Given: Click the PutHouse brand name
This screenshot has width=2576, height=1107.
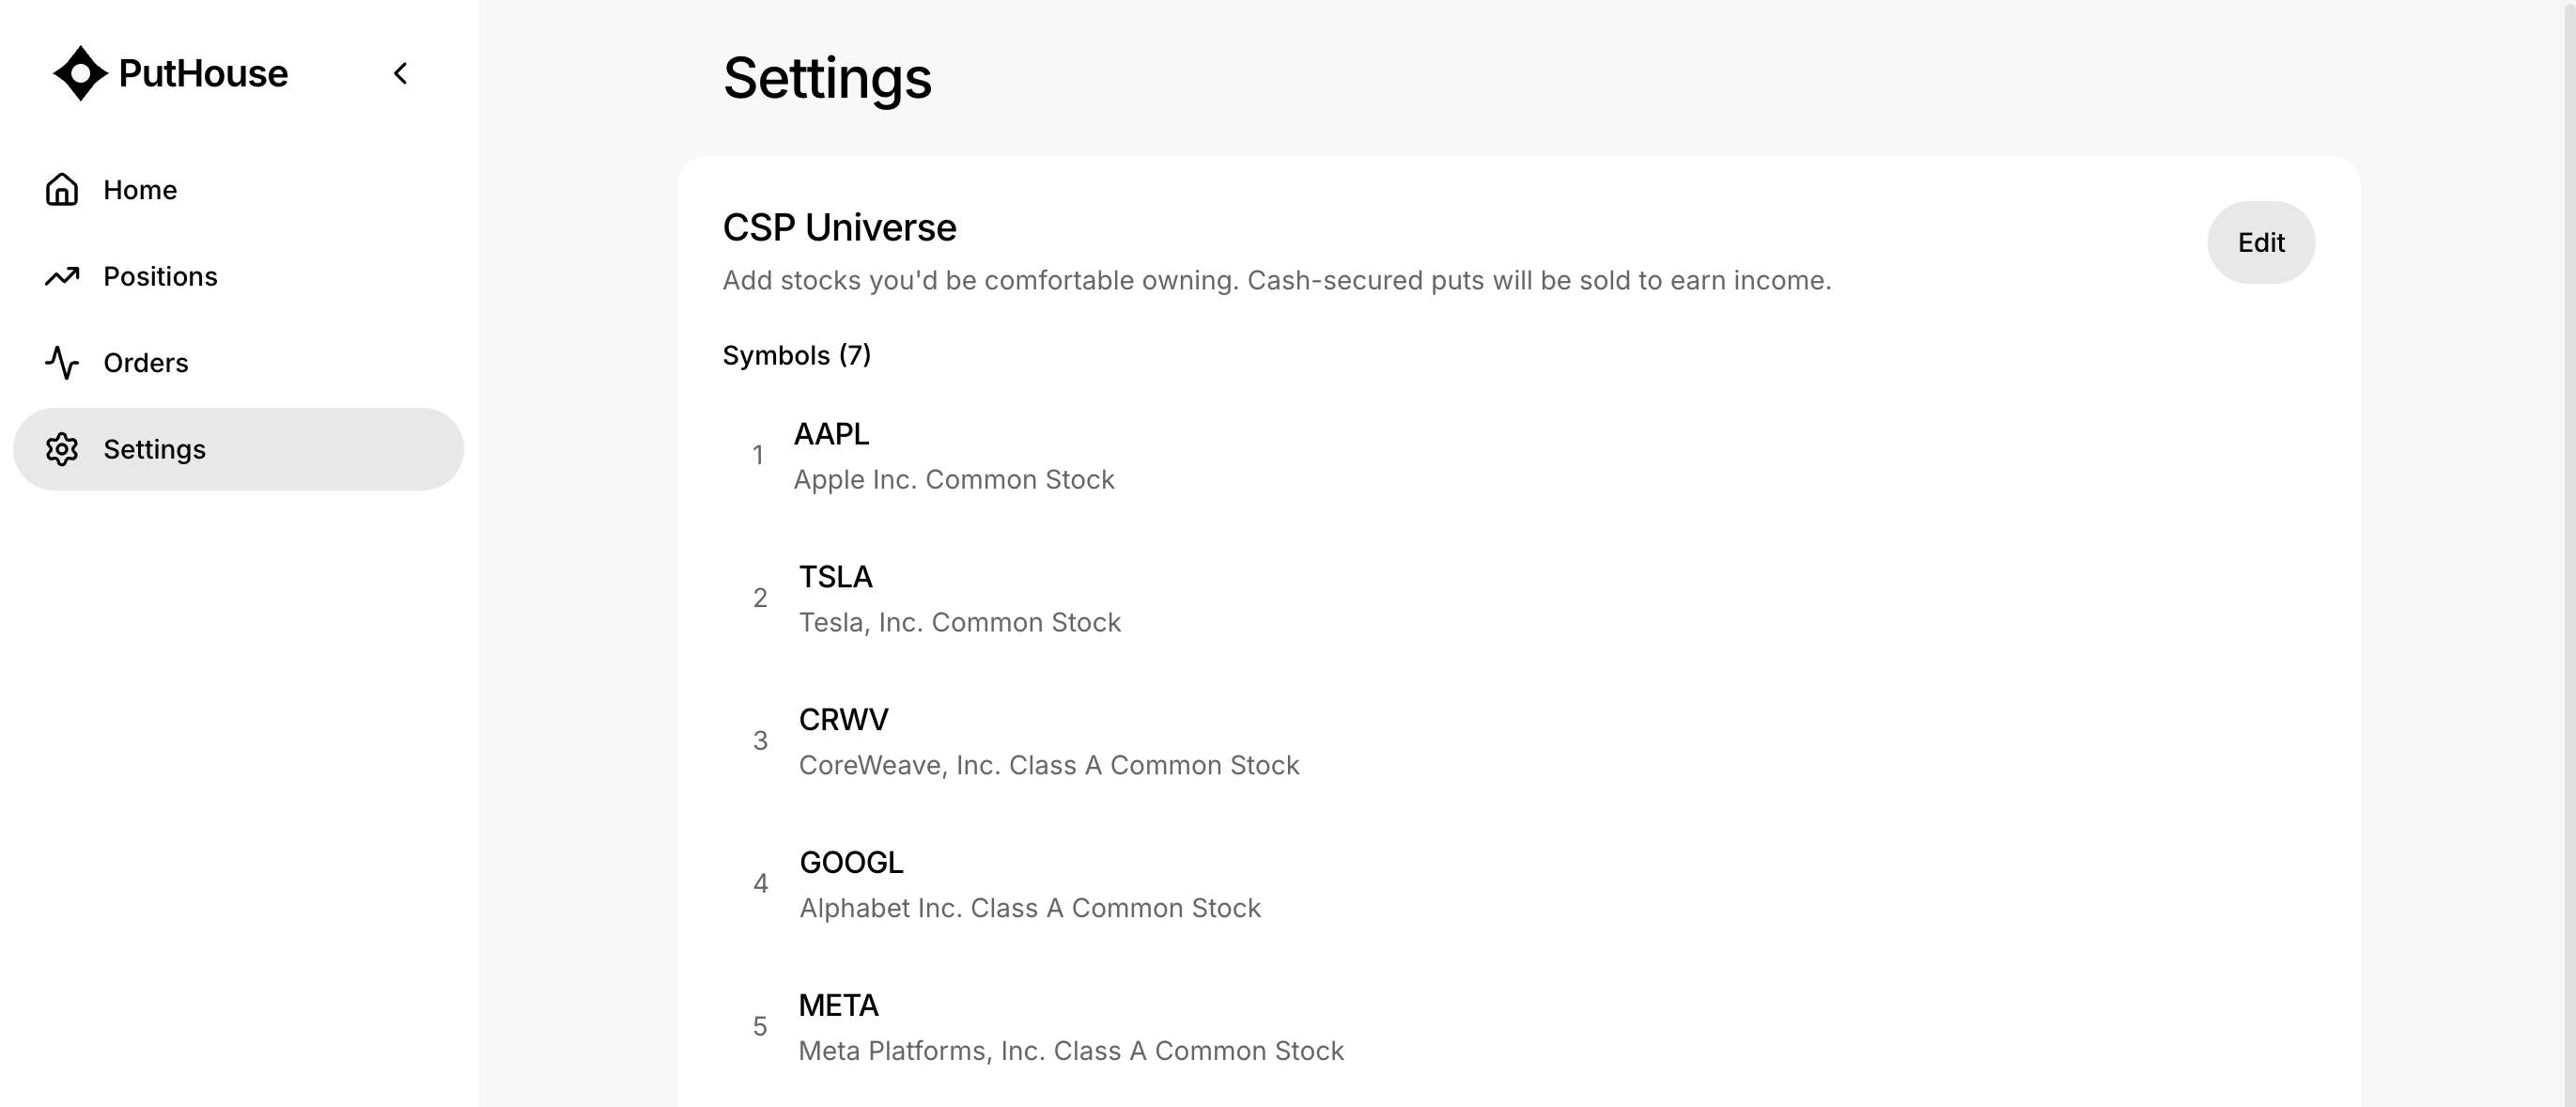Looking at the screenshot, I should pos(203,73).
